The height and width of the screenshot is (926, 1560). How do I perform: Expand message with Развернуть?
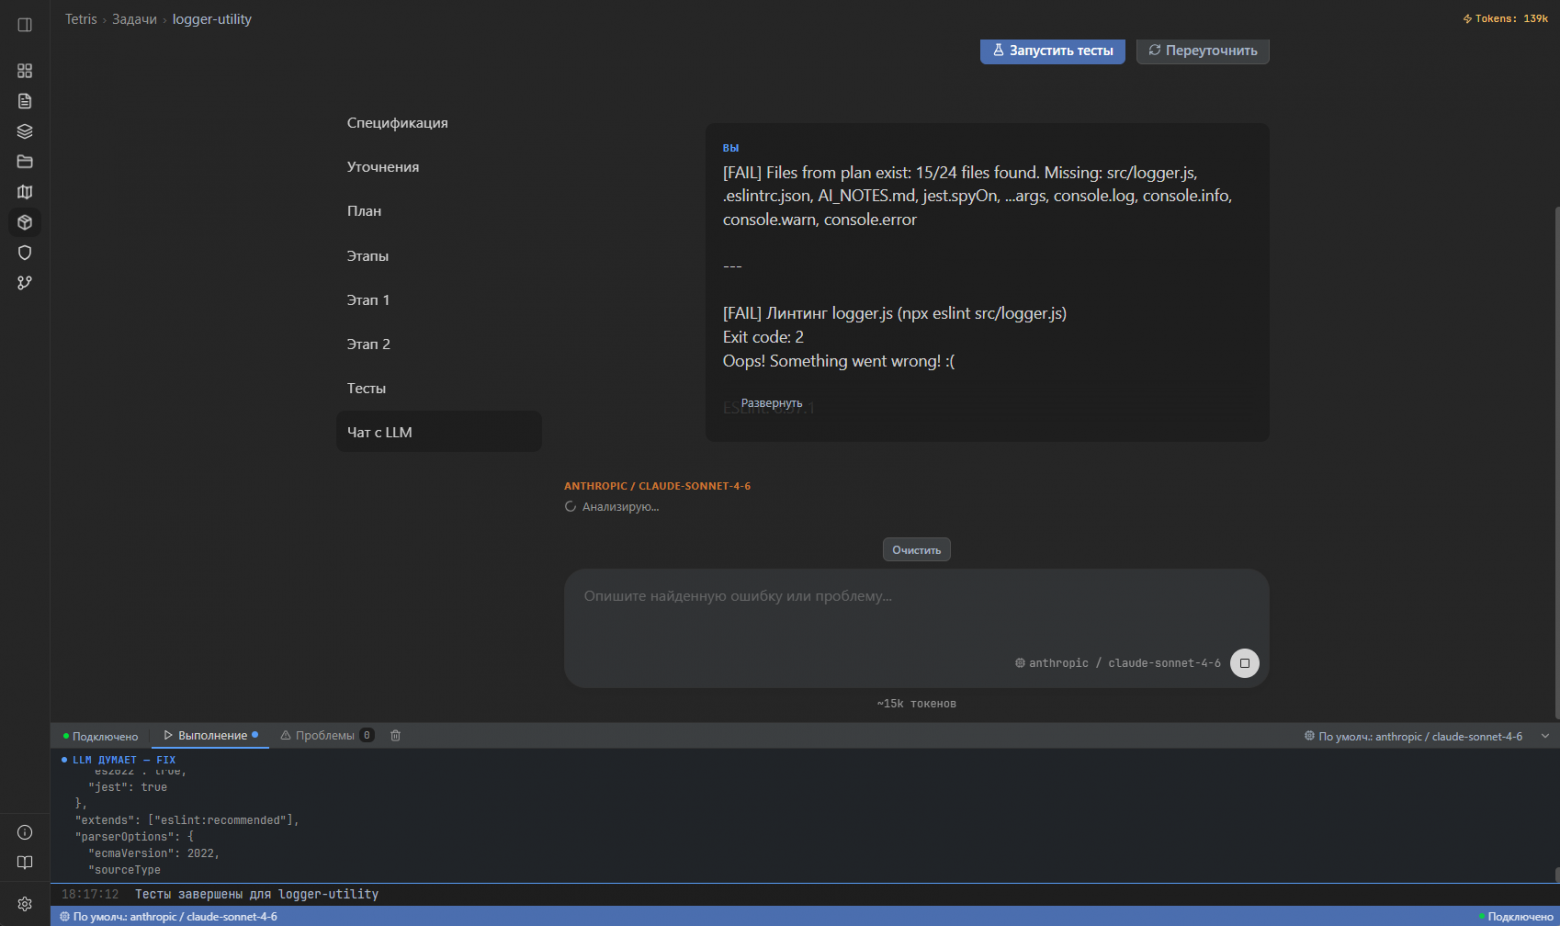point(771,403)
